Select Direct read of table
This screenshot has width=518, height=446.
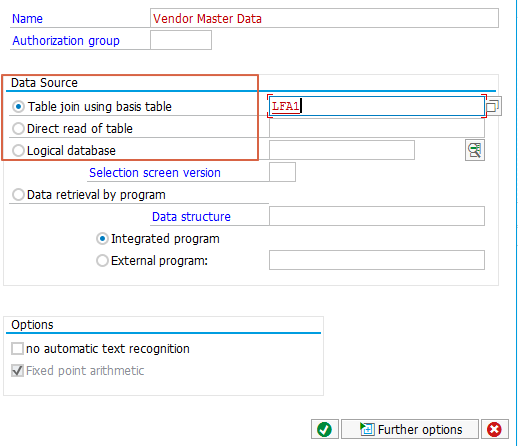pos(18,129)
